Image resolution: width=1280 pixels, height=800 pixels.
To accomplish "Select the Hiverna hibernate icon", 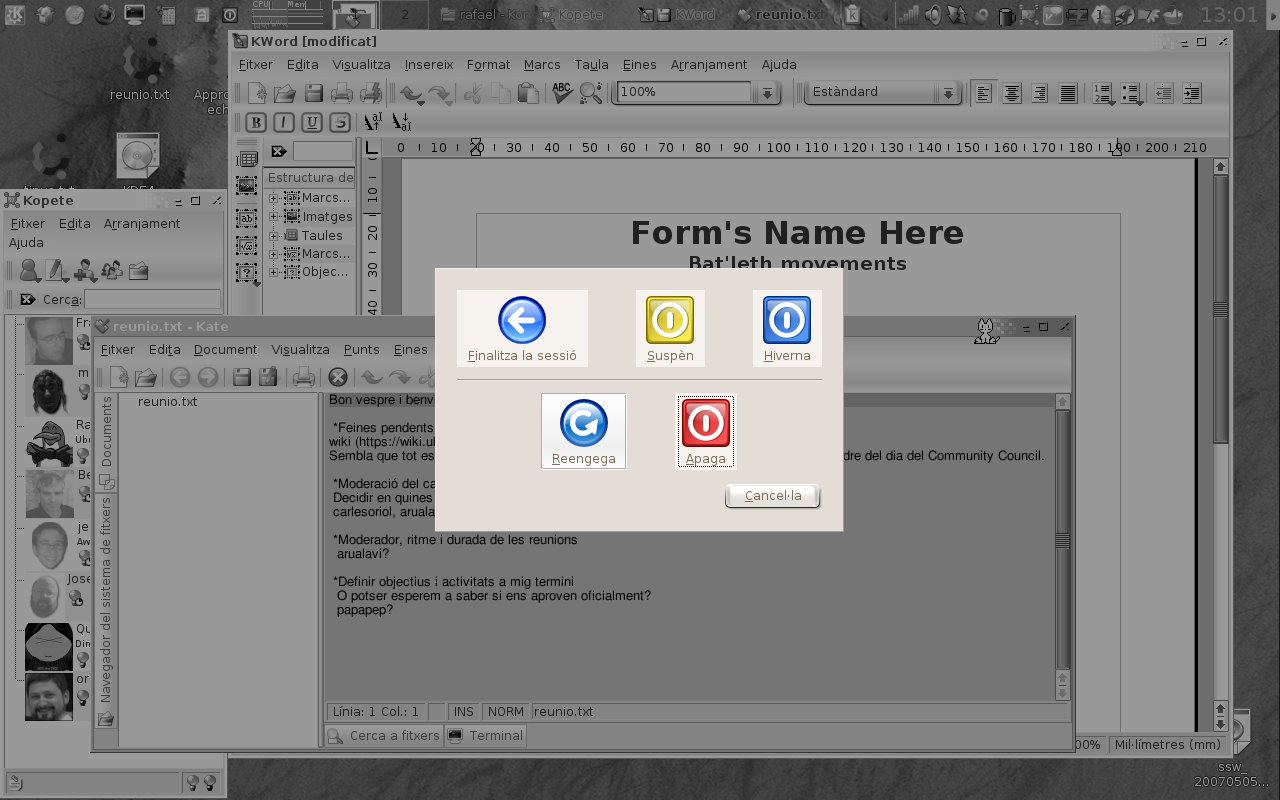I will [x=786, y=320].
